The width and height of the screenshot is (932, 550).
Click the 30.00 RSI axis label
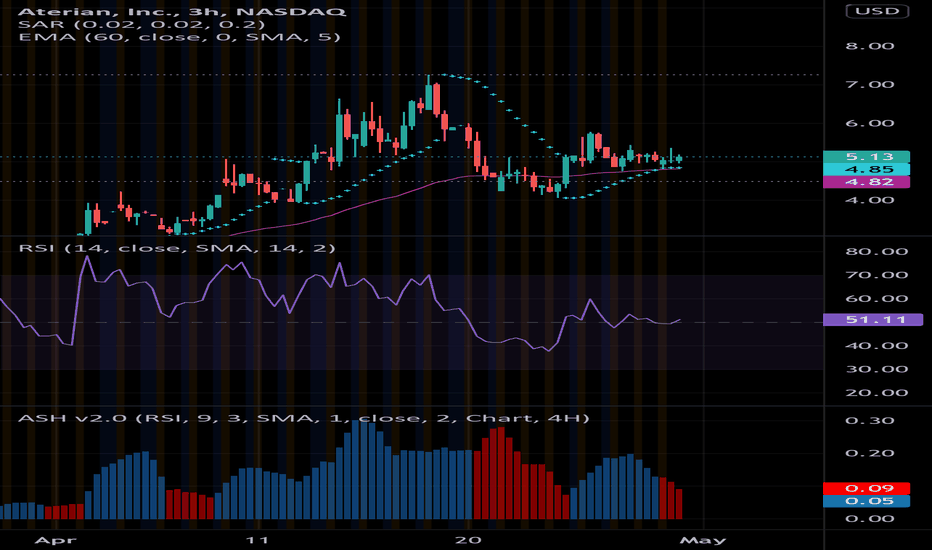pyautogui.click(x=877, y=369)
